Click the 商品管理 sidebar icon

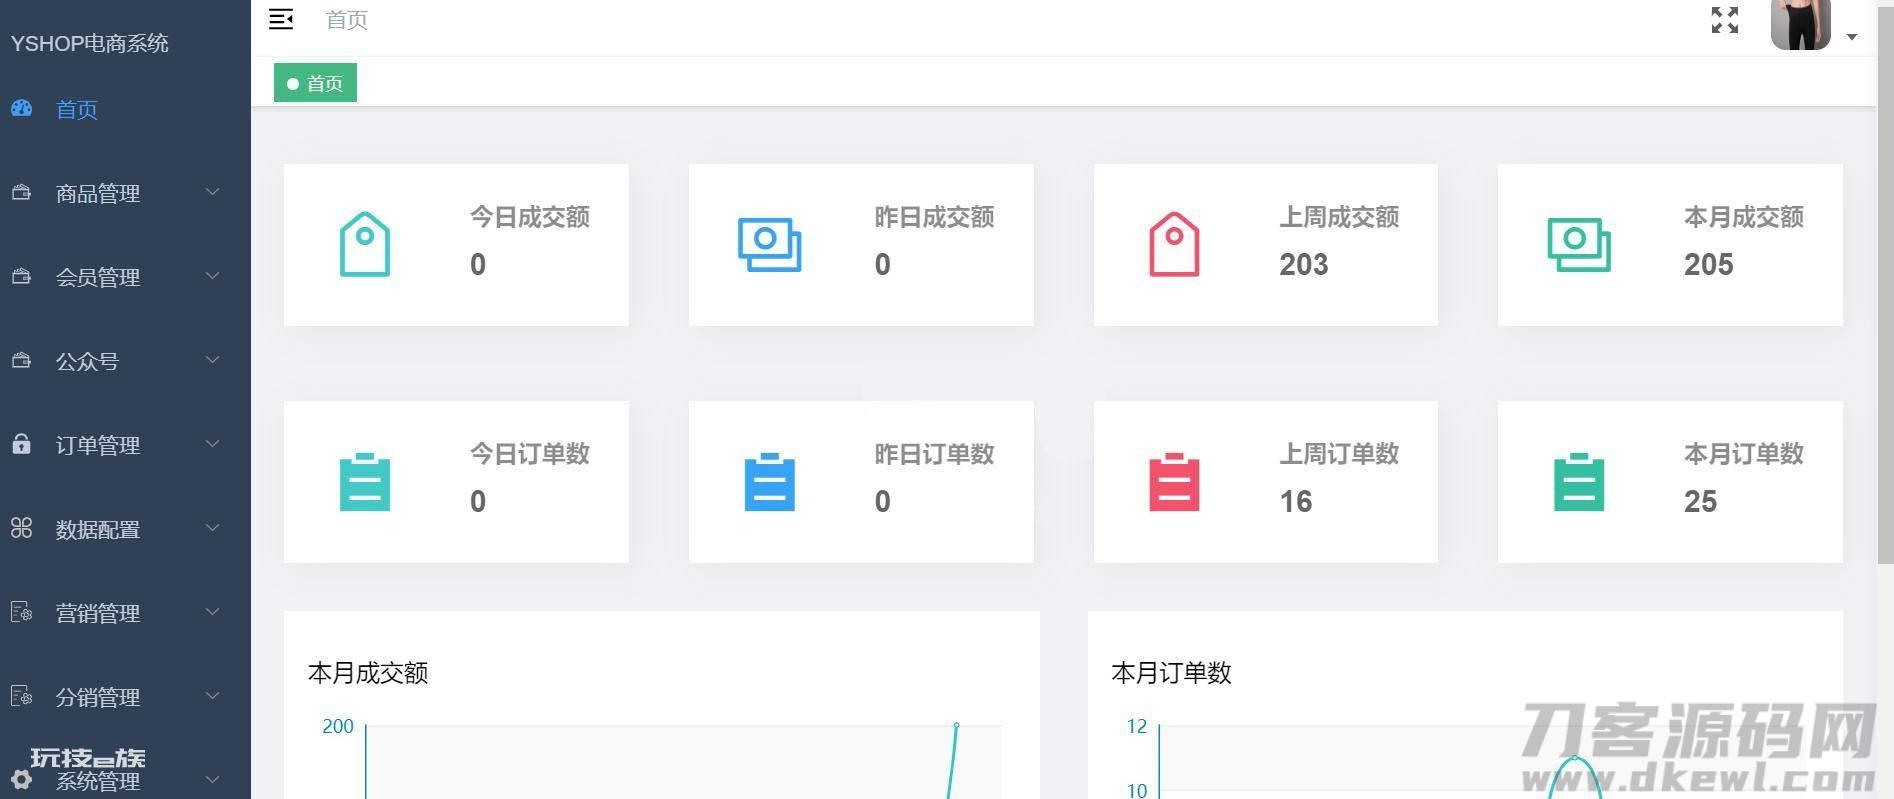(x=21, y=192)
